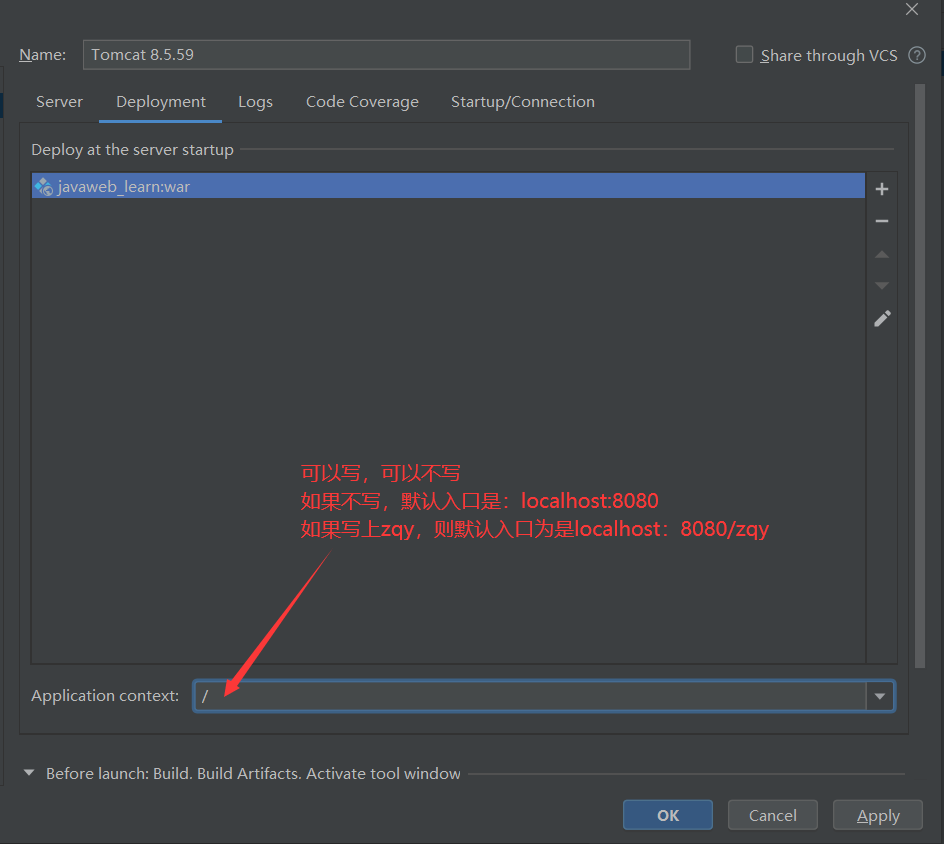944x844 pixels.
Task: Open the Application context dropdown arrow
Action: [880, 696]
